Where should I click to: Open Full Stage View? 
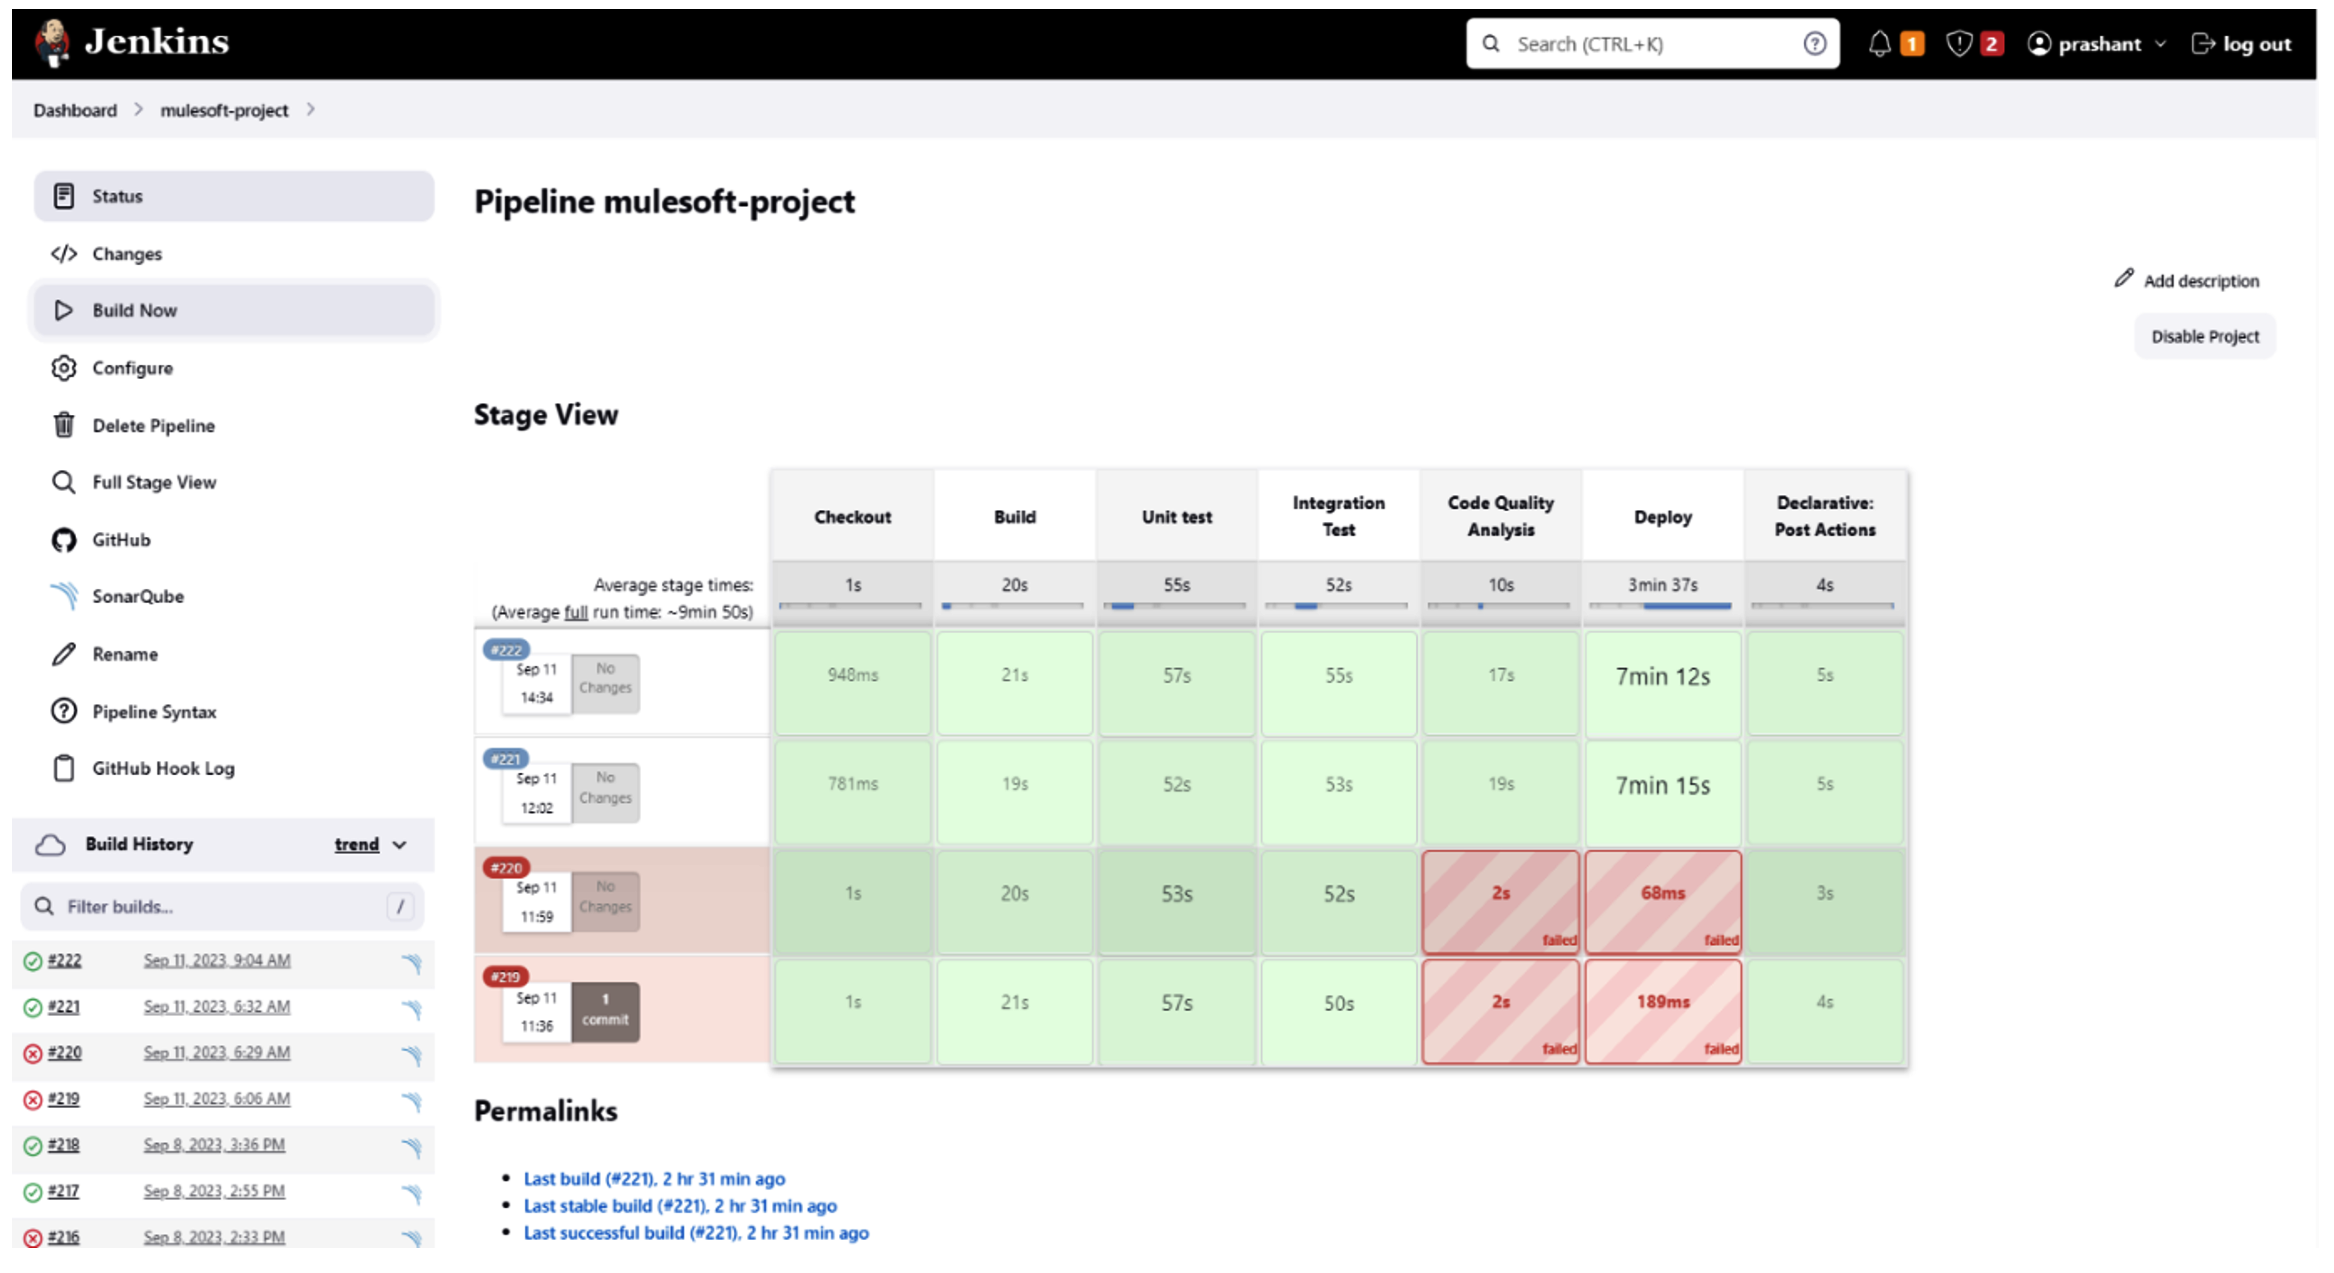click(234, 482)
